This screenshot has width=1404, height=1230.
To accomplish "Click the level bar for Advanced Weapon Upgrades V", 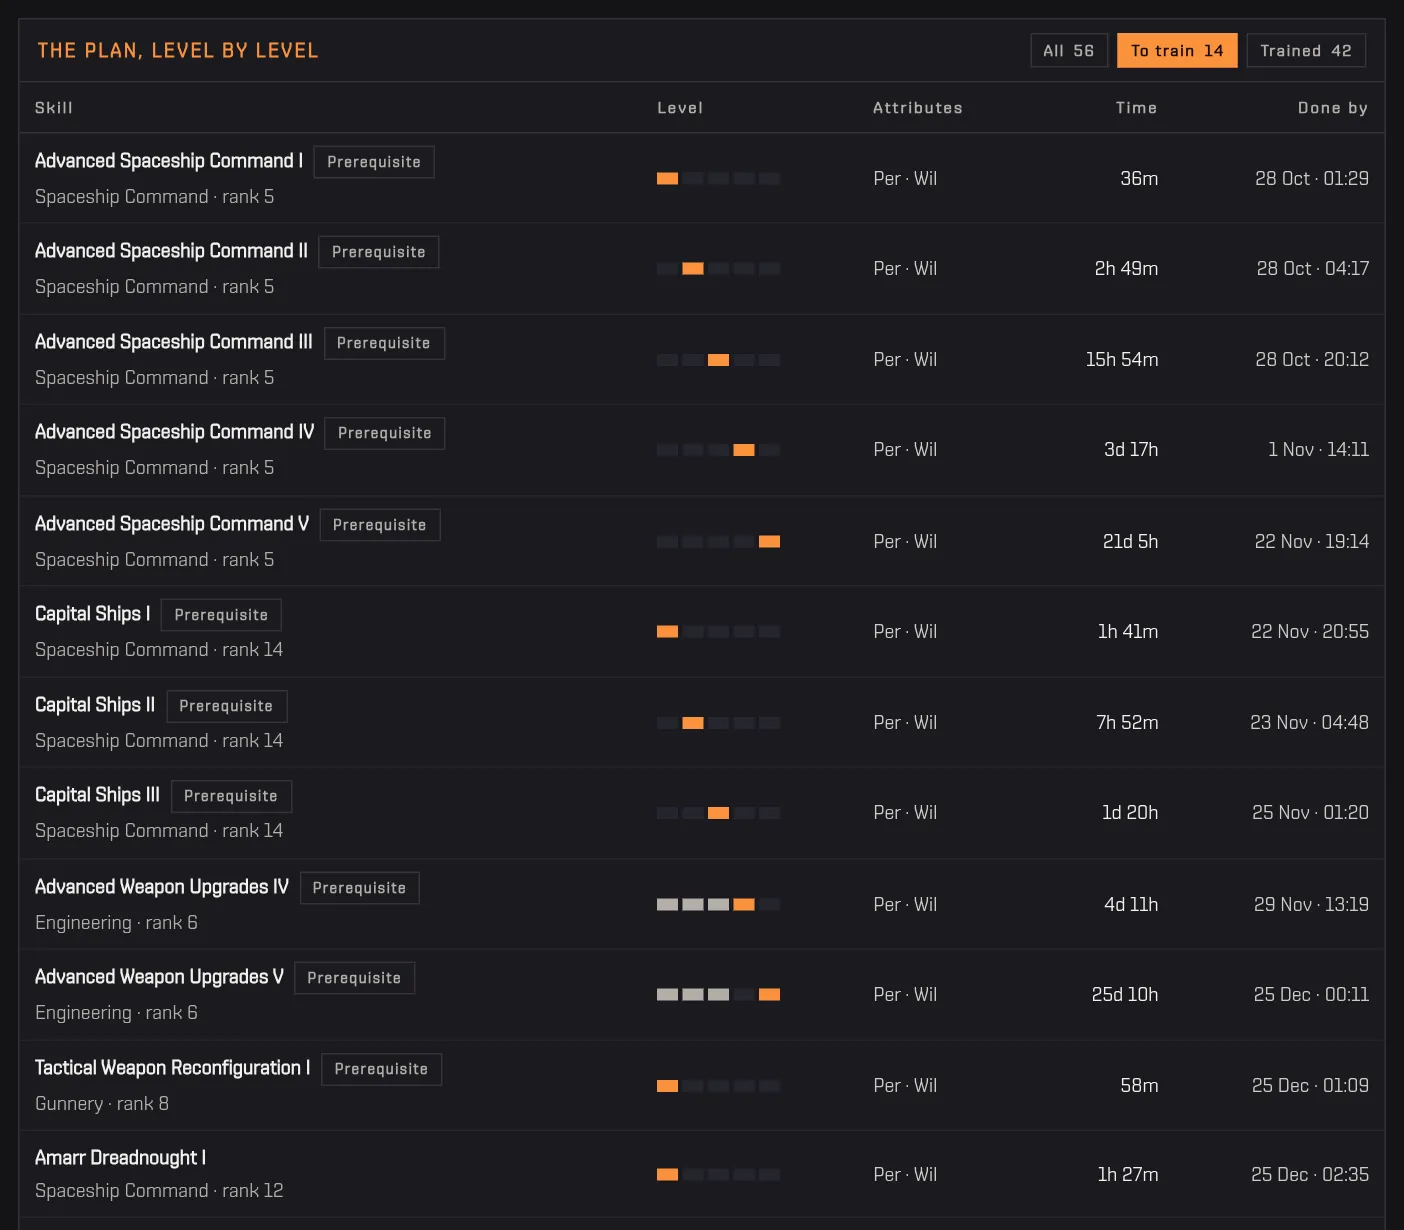I will 718,995.
